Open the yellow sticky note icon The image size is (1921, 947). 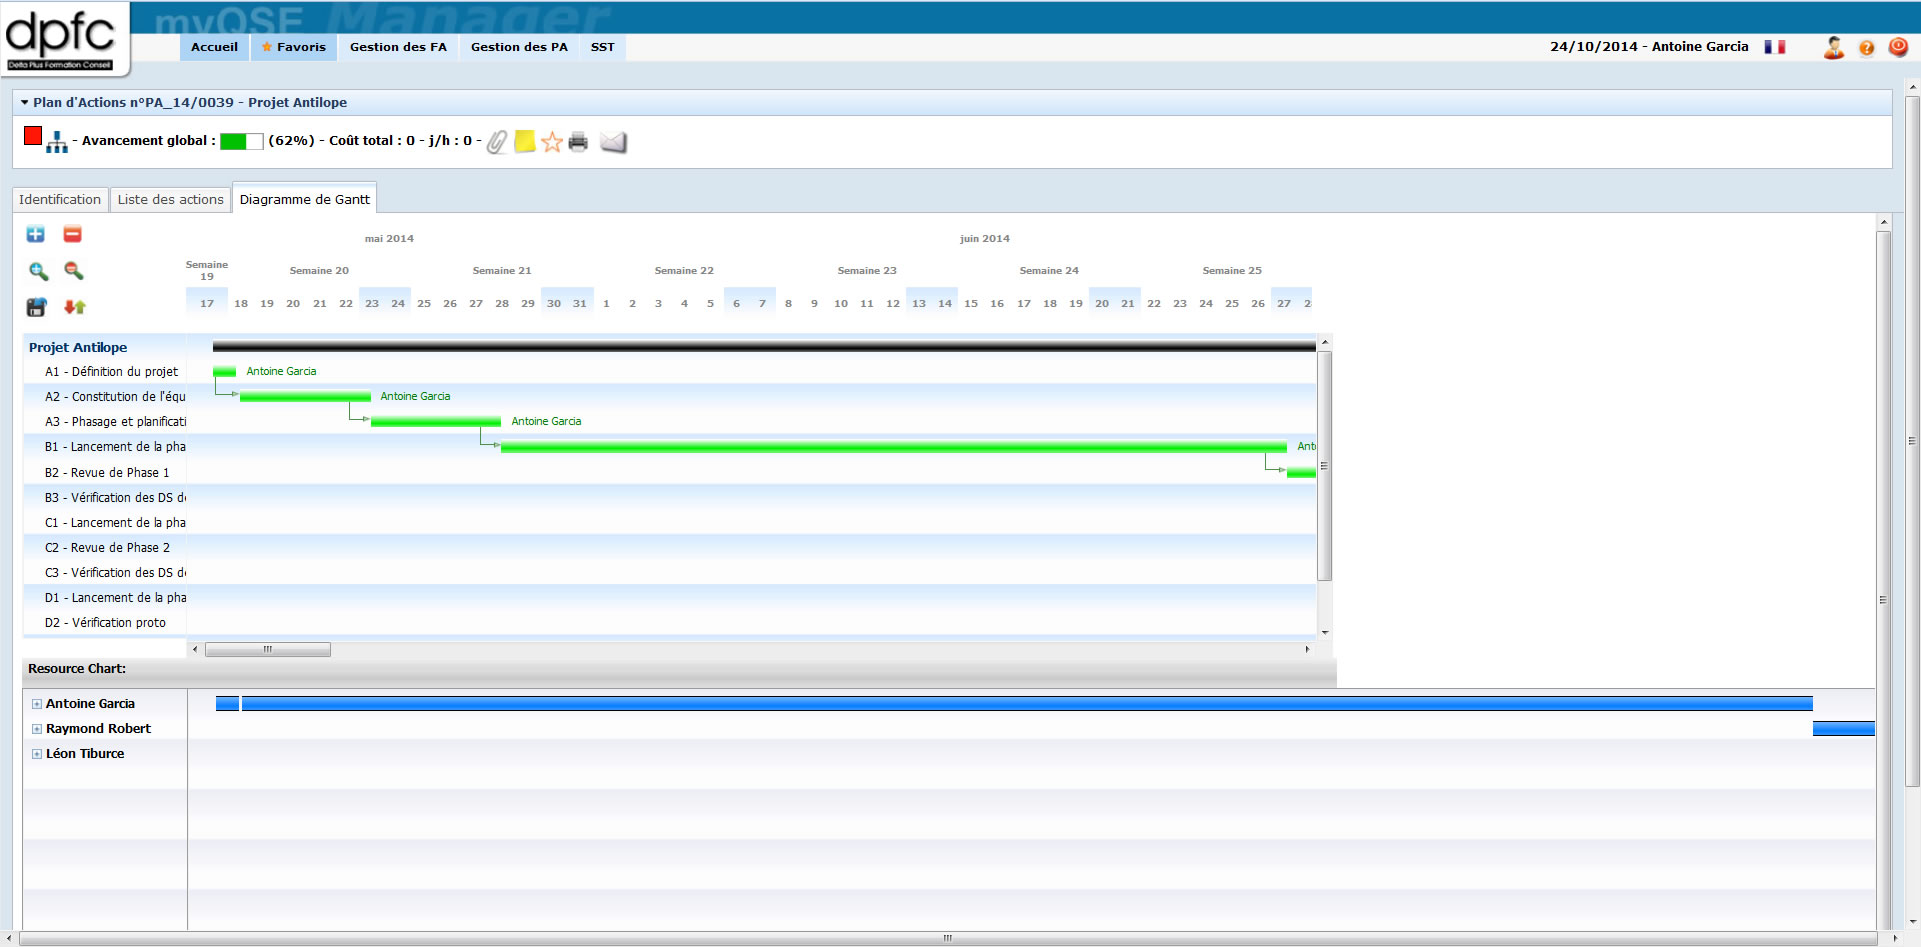point(525,142)
